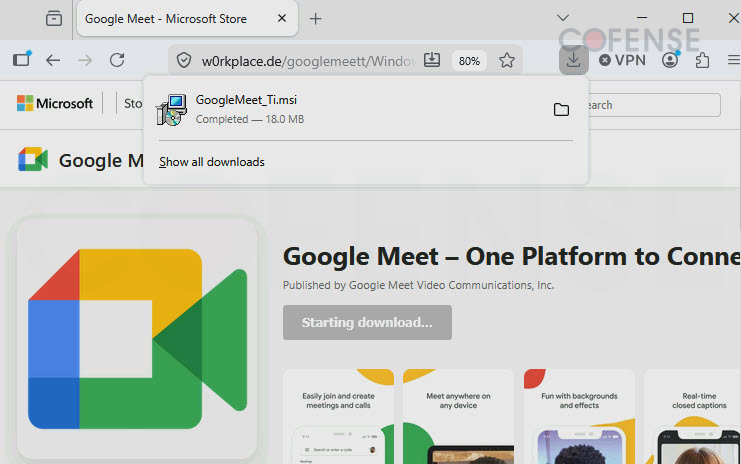The height and width of the screenshot is (464, 741).
Task: Click the large Google Meet app logo
Action: (x=138, y=339)
